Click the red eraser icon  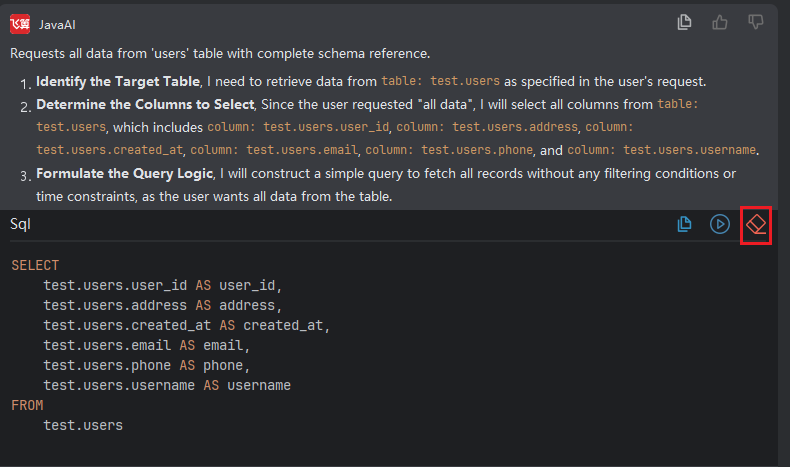(756, 224)
